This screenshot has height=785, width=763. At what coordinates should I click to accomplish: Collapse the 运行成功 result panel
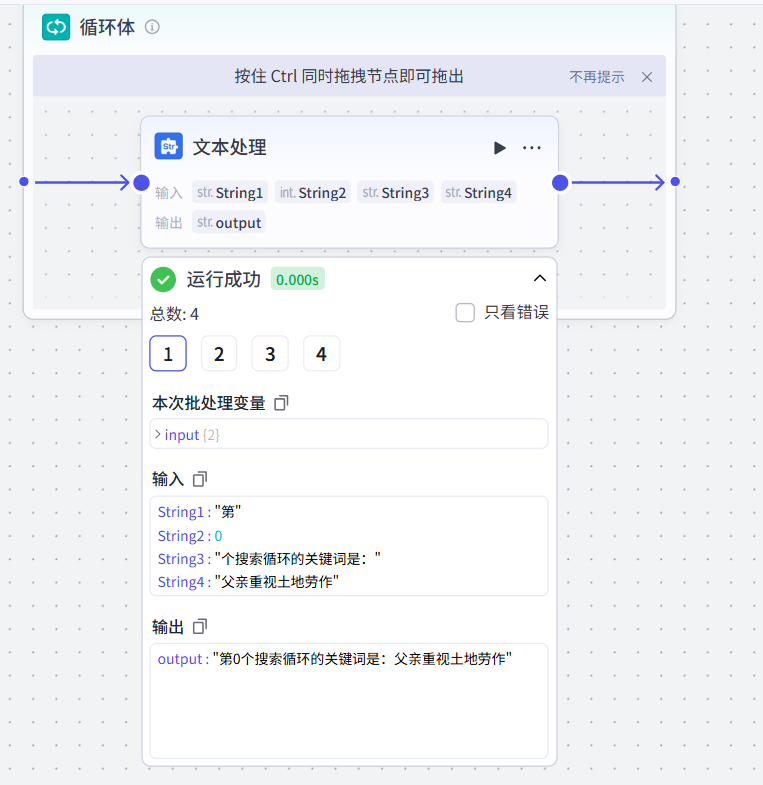click(x=539, y=279)
